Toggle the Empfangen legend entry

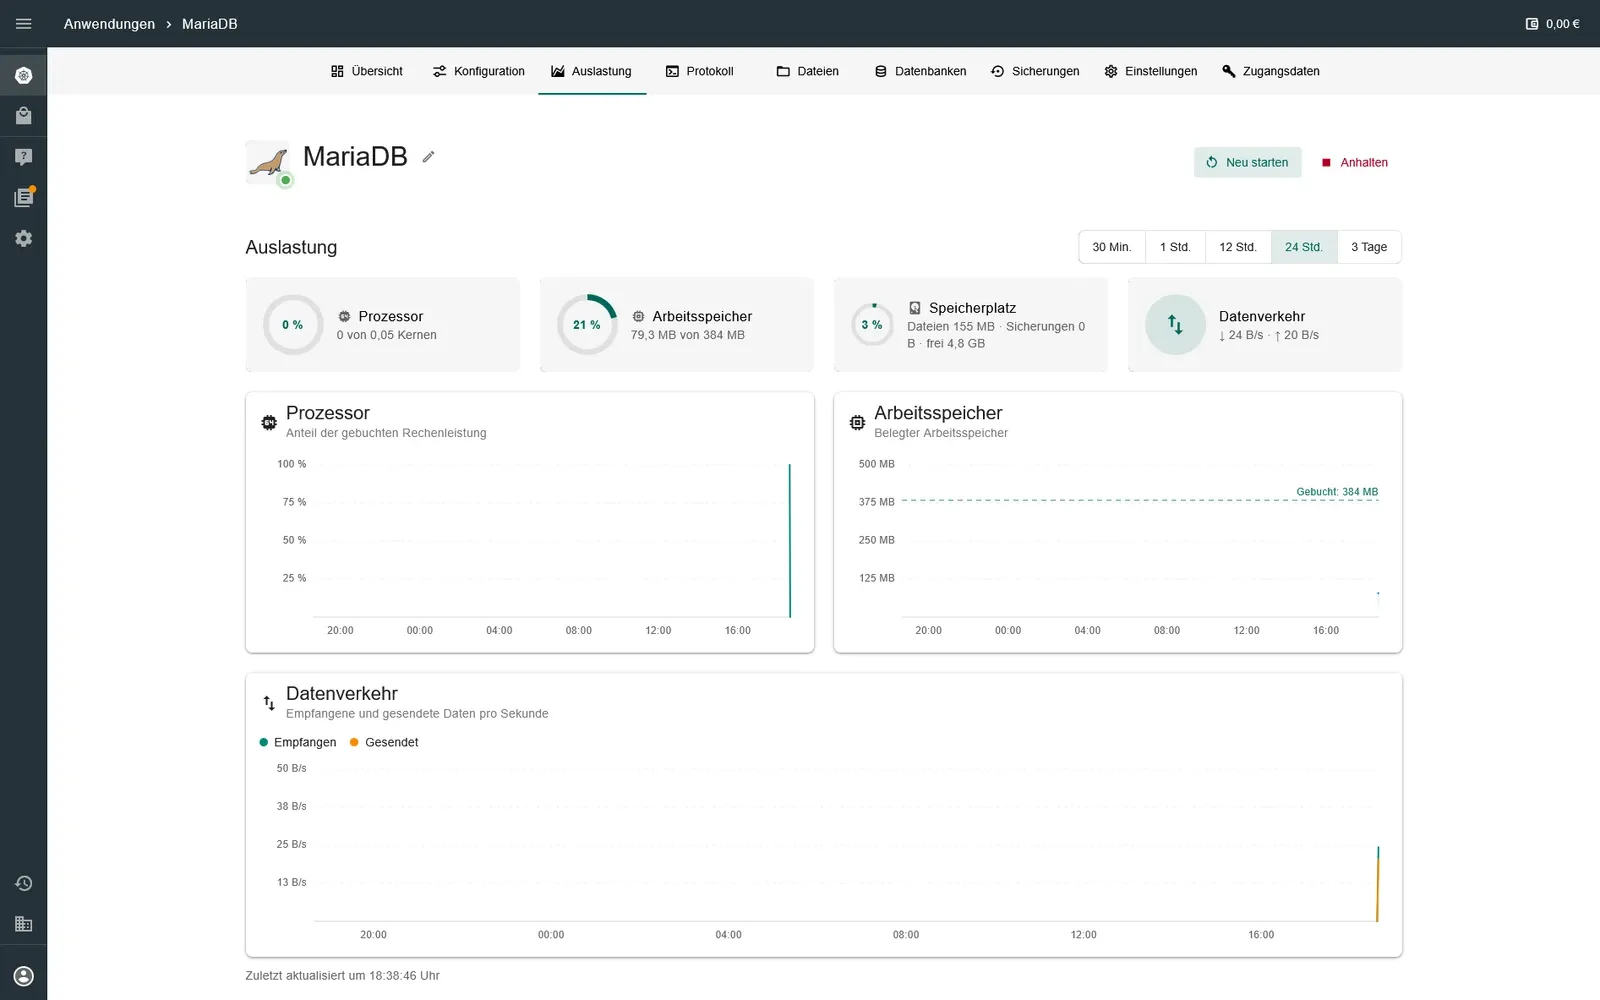coord(298,742)
